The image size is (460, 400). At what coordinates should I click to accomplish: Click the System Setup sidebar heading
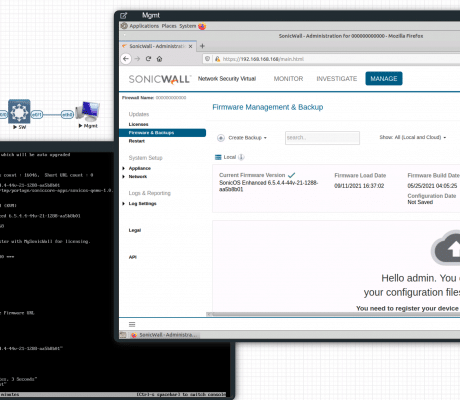click(145, 158)
